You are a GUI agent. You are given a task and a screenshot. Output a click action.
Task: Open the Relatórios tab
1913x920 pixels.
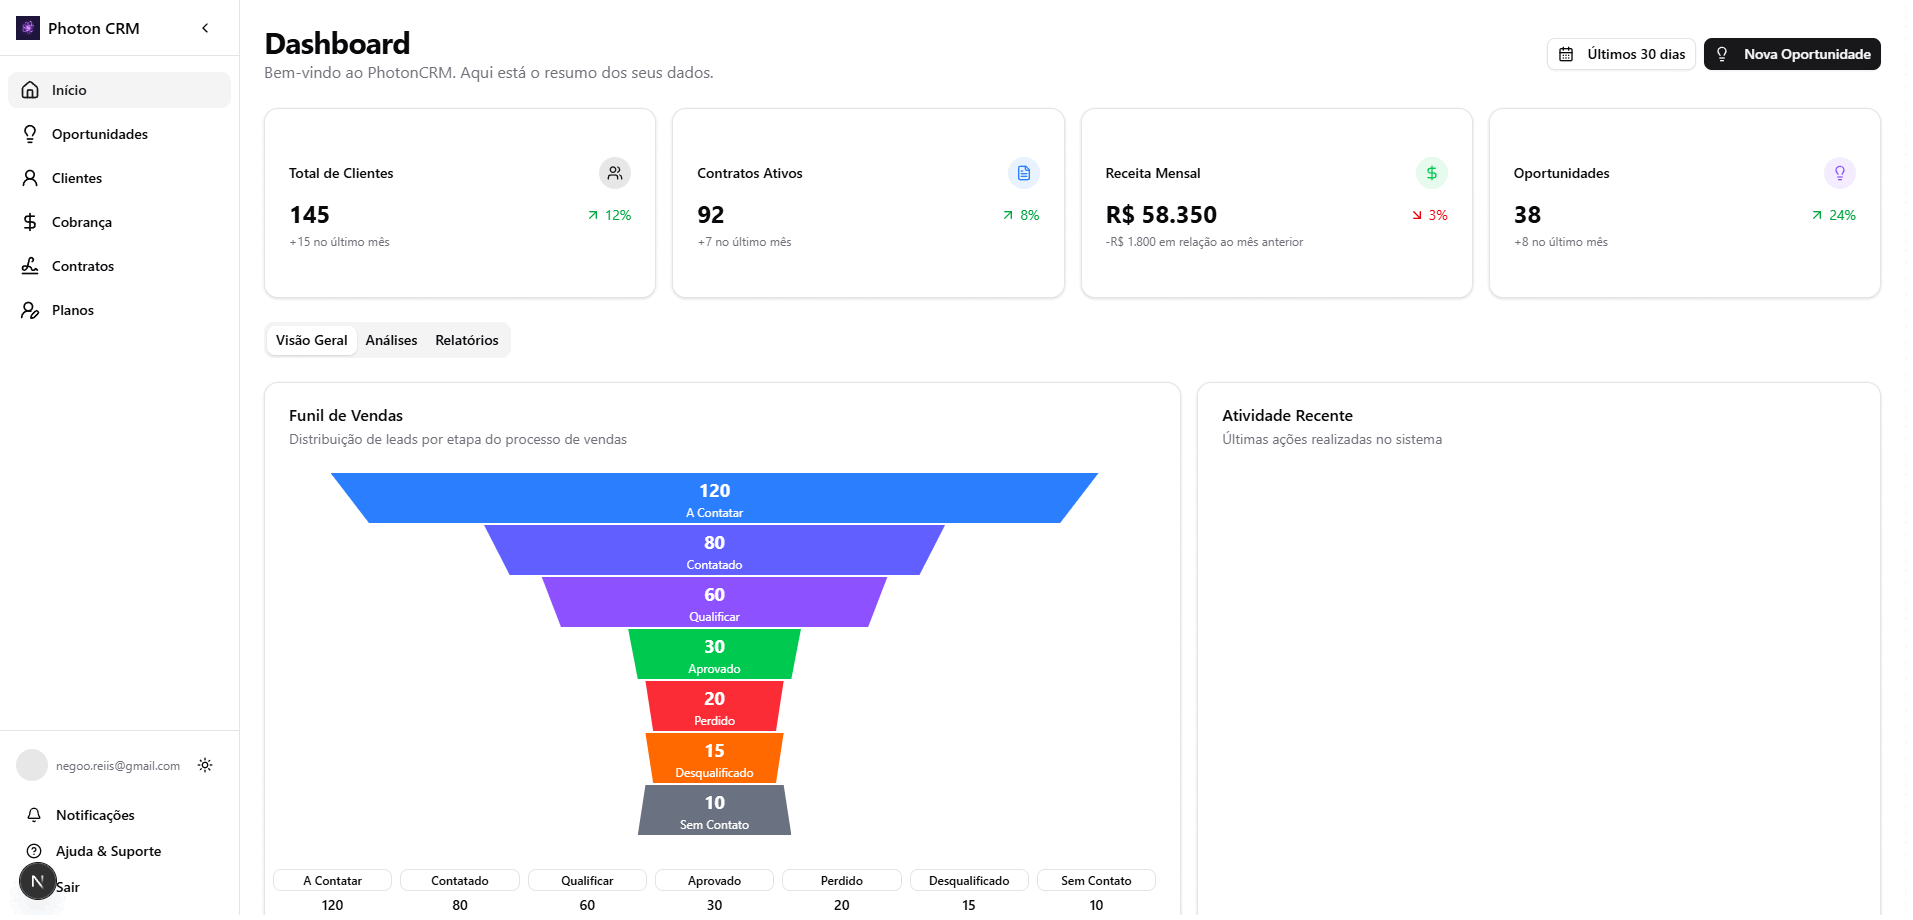coord(466,340)
